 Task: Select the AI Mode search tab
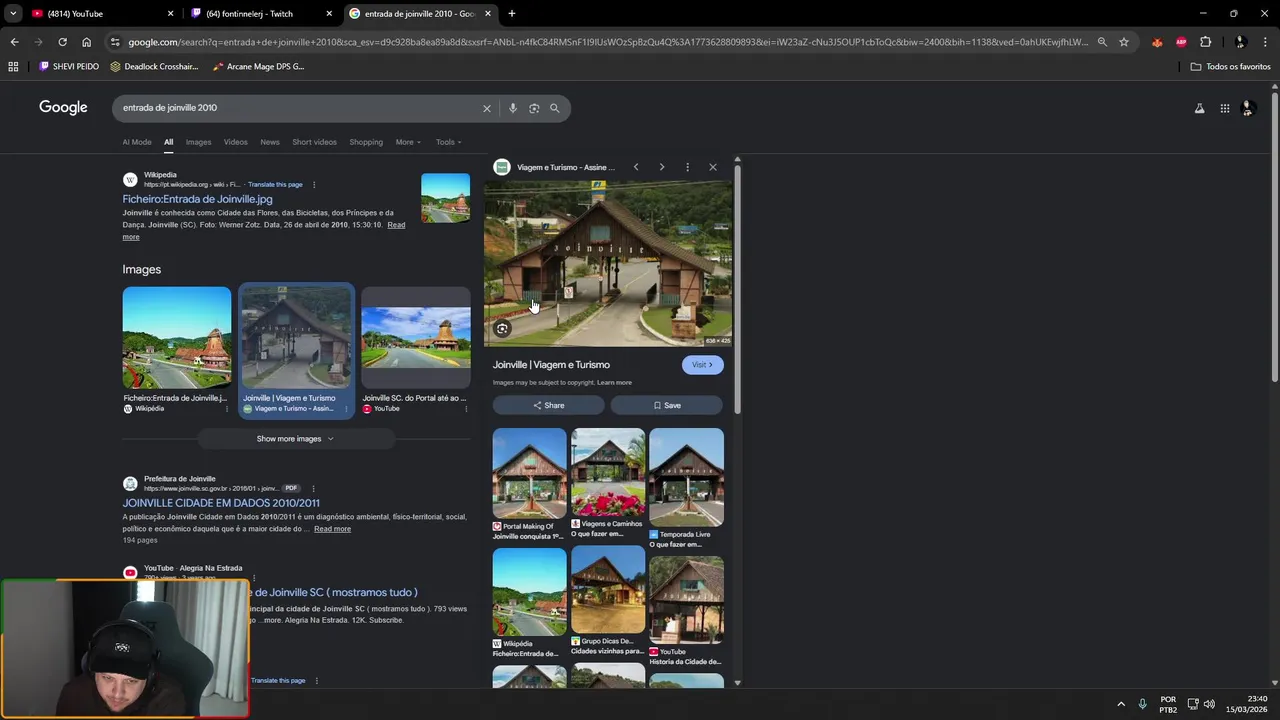point(137,142)
